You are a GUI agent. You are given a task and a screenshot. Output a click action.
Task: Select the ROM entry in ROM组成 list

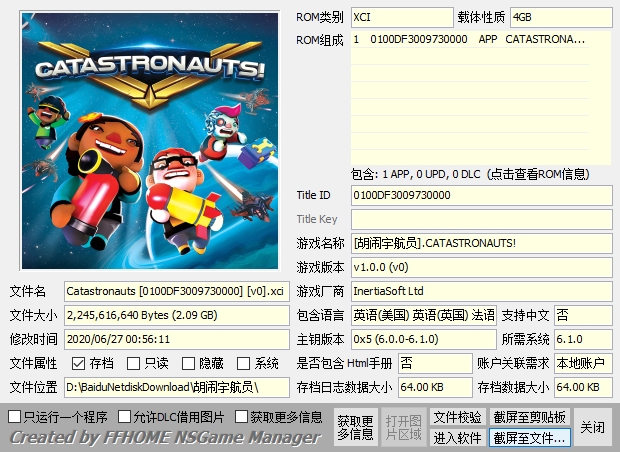pyautogui.click(x=470, y=40)
